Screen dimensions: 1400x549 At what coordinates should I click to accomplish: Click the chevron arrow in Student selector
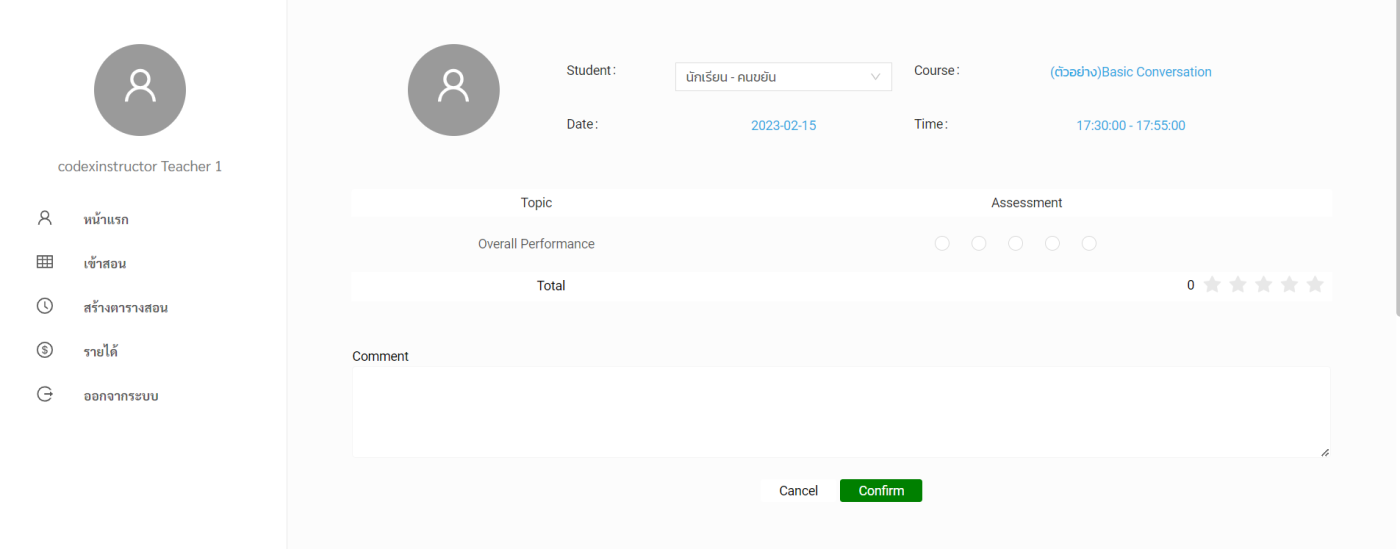pyautogui.click(x=876, y=77)
